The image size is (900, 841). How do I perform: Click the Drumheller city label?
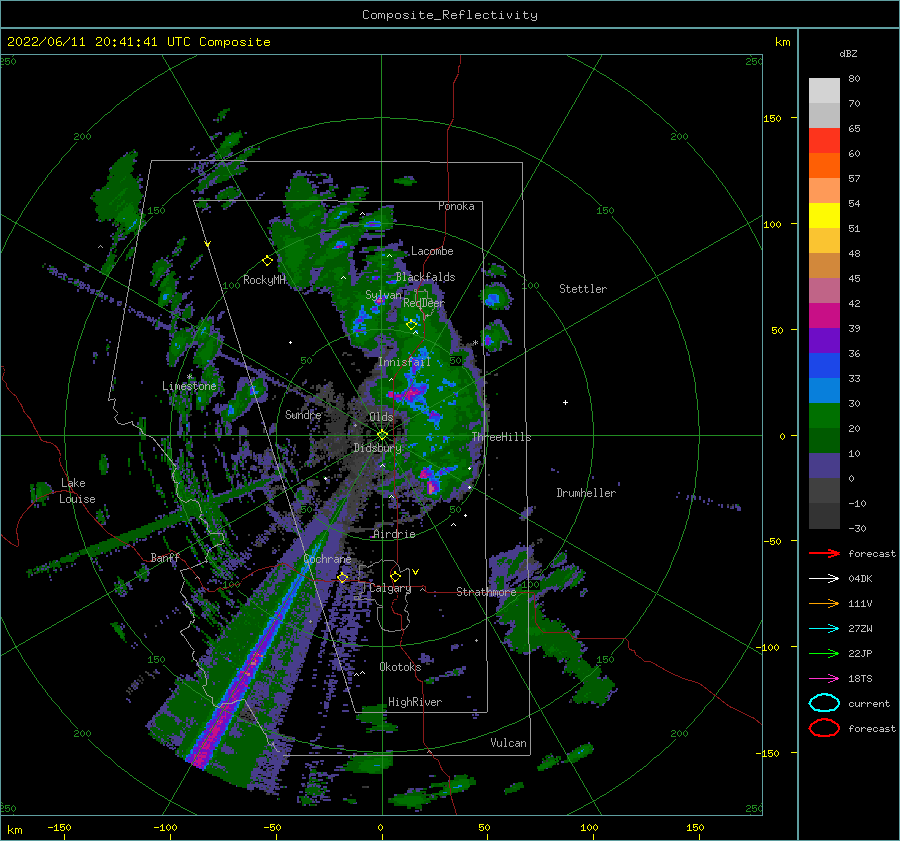pos(586,493)
